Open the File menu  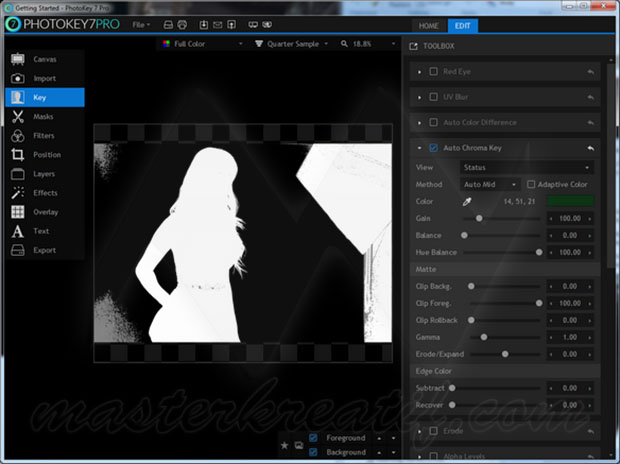[x=141, y=23]
